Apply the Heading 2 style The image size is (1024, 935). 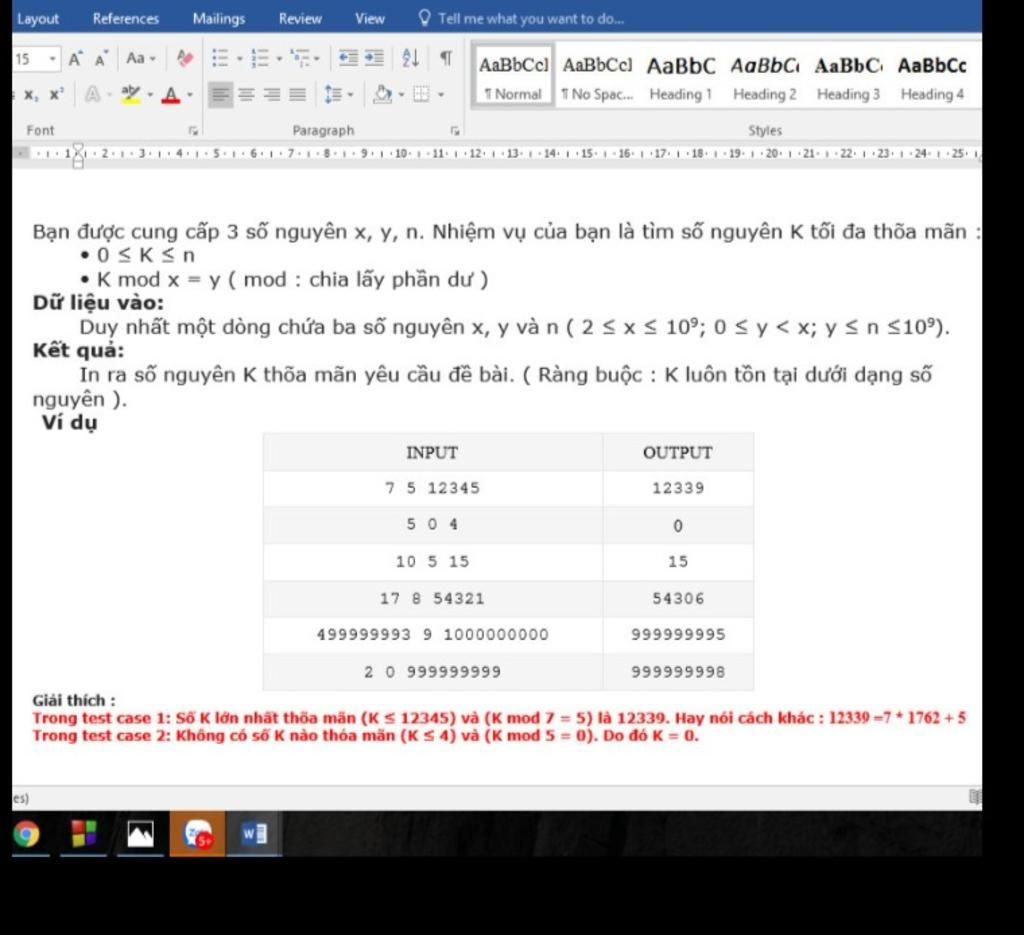tap(765, 76)
